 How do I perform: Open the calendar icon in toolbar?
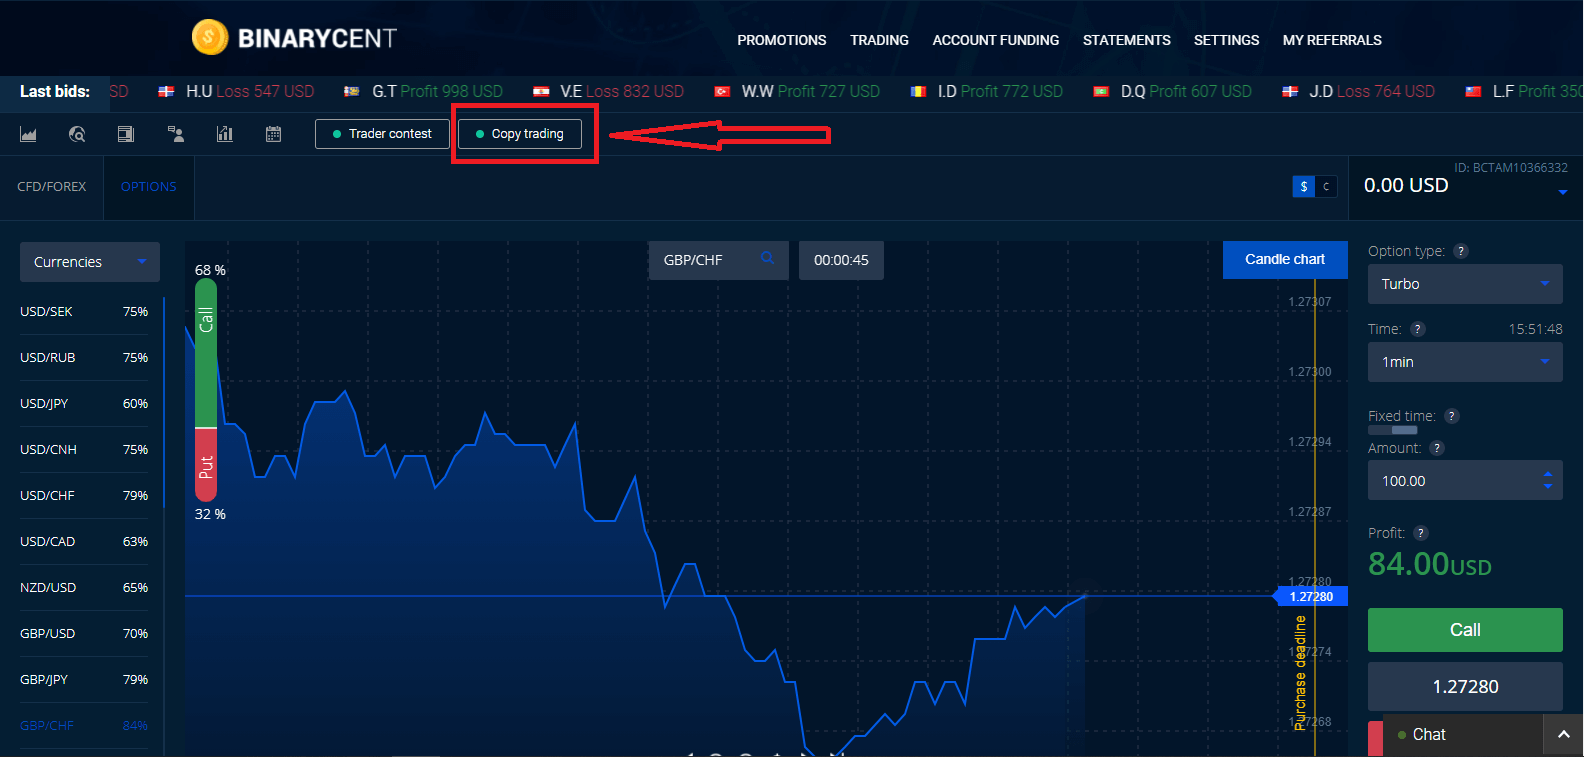tap(273, 134)
